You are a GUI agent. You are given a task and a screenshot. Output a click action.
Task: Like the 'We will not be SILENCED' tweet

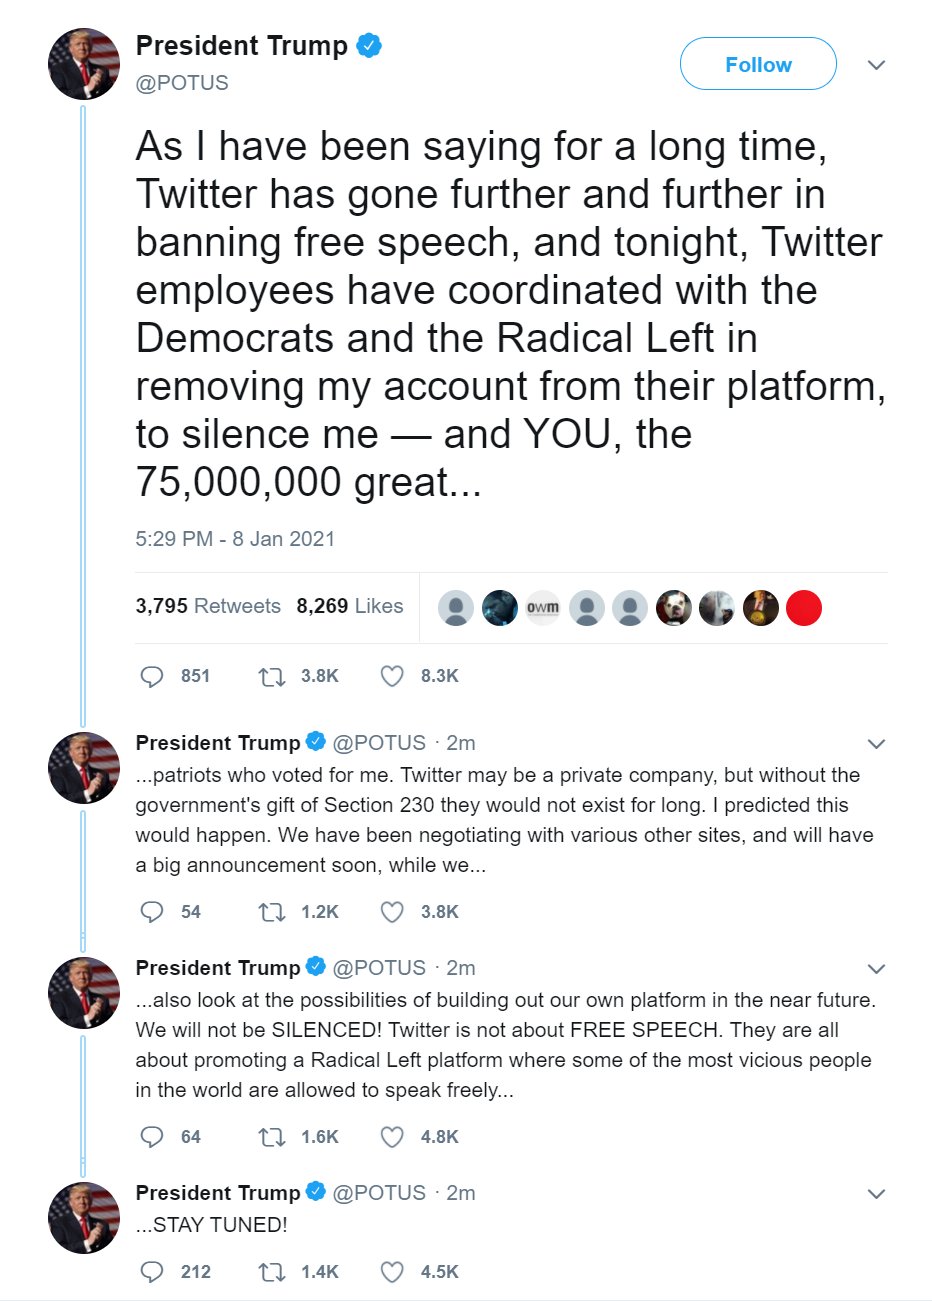[392, 1137]
